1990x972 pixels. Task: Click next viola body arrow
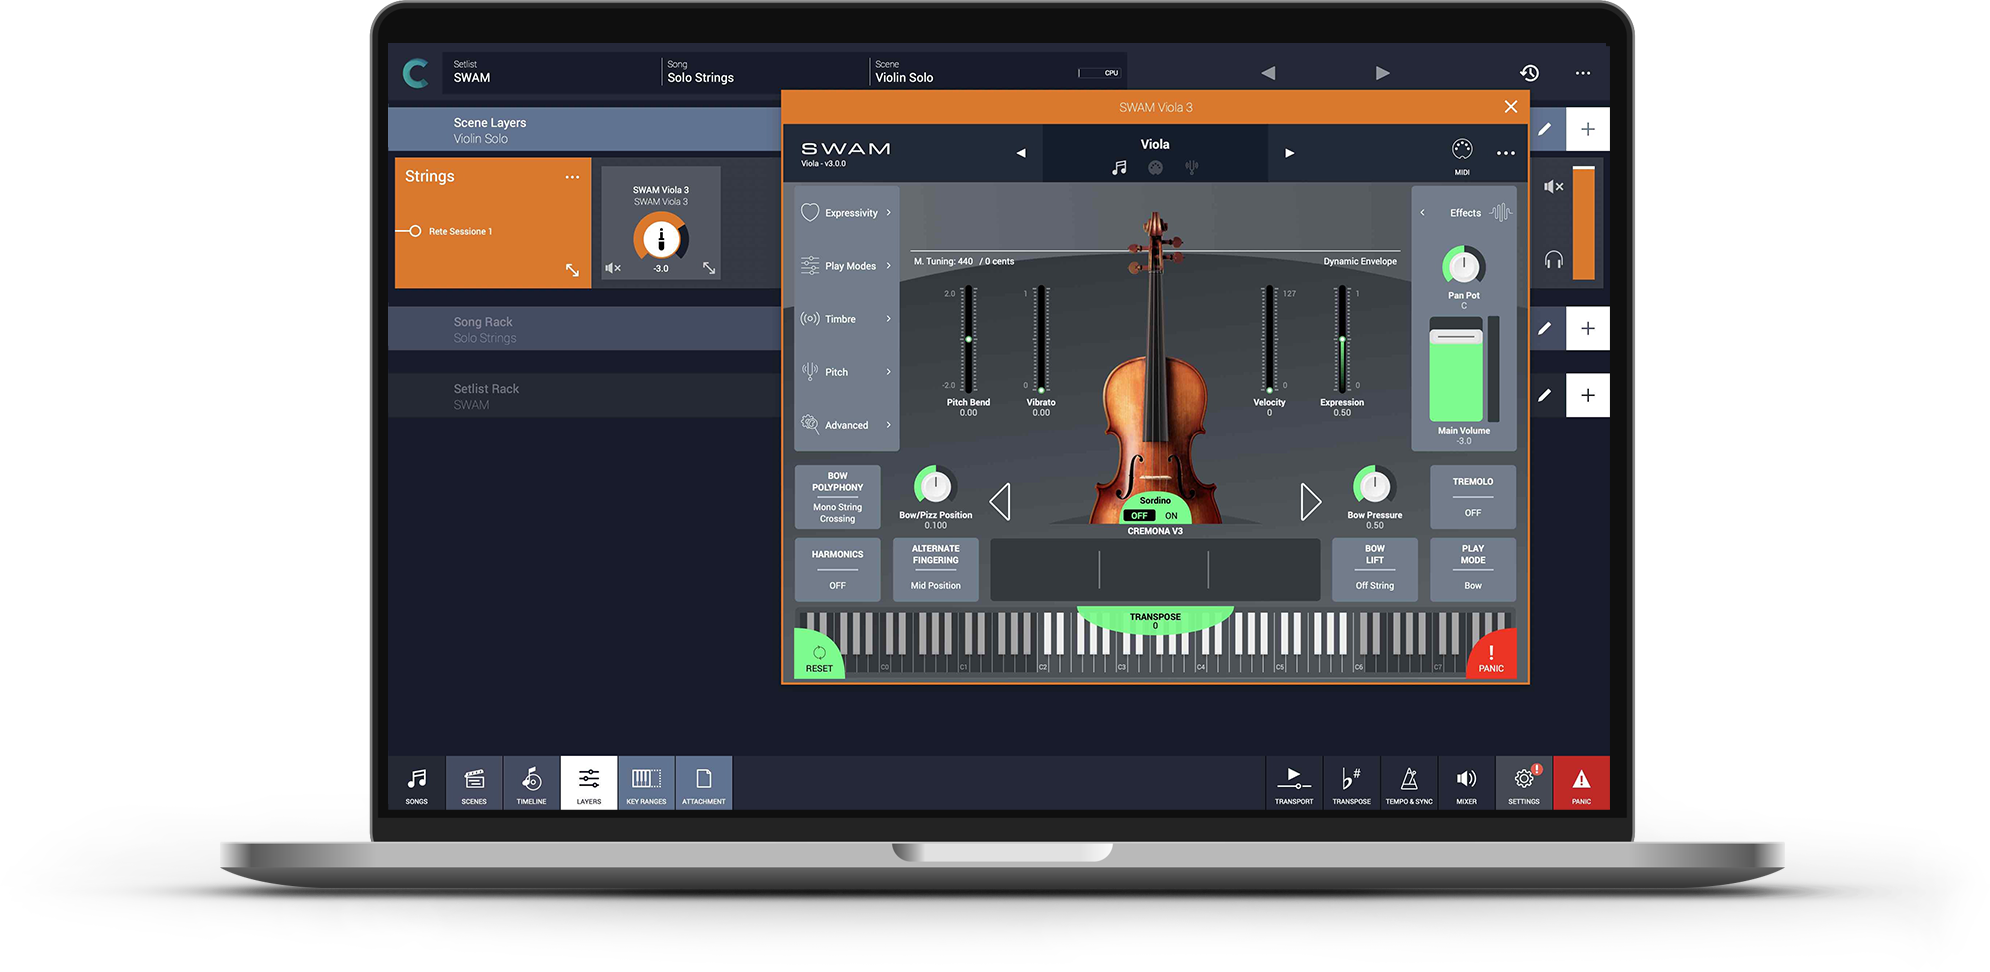1311,502
